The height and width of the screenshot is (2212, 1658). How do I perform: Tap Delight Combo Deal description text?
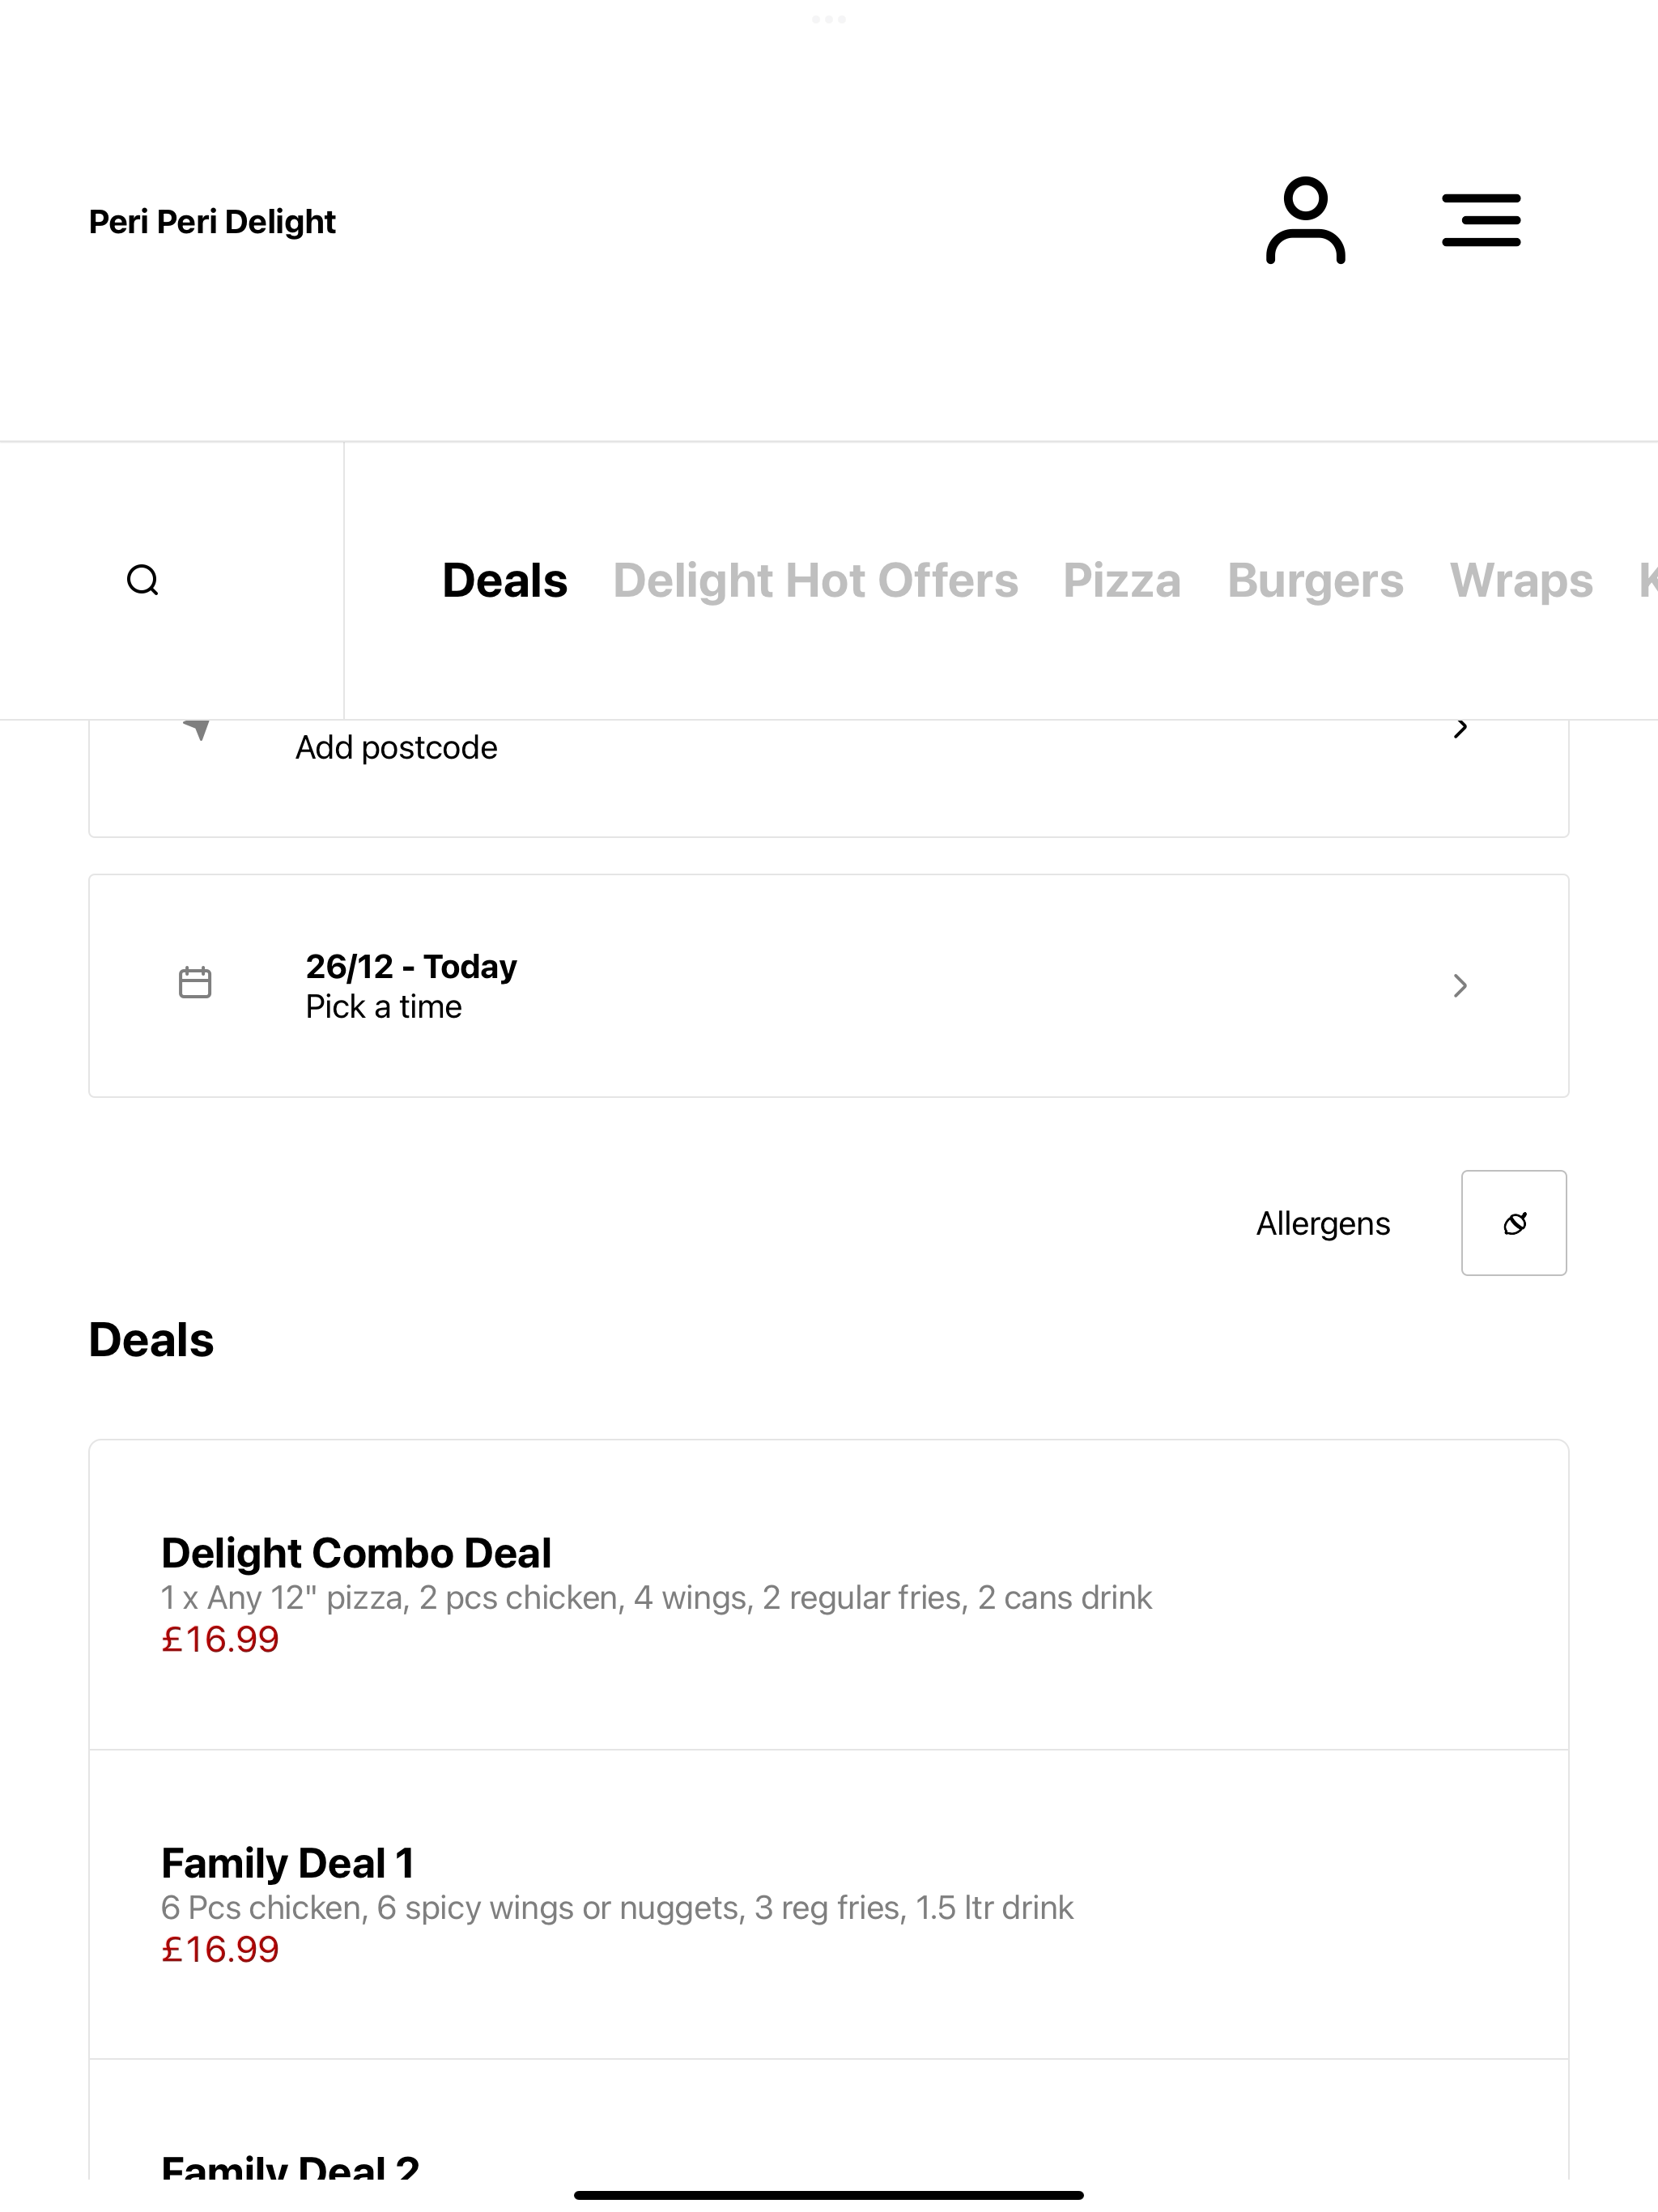pos(656,1598)
